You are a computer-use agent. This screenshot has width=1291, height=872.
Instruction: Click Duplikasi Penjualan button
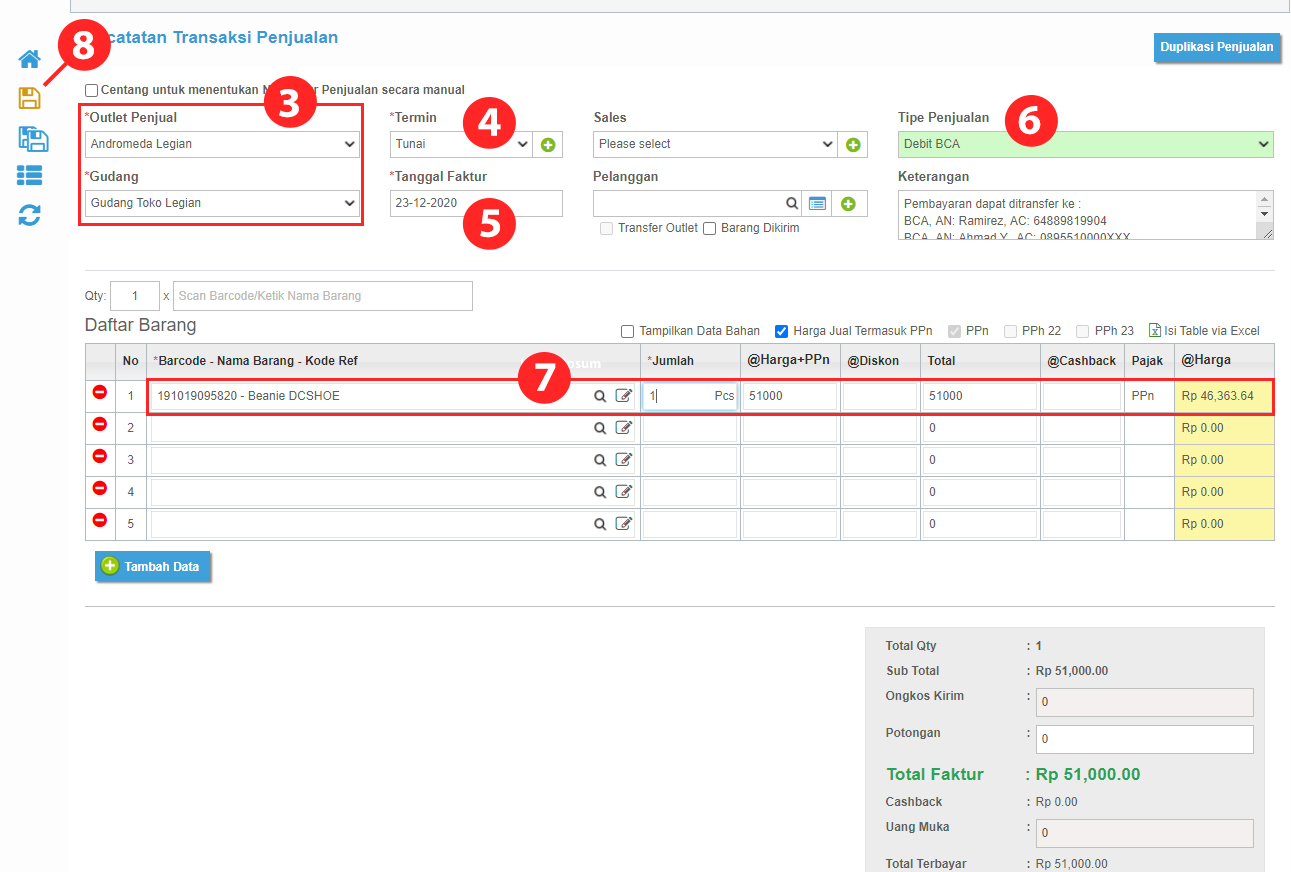point(1217,47)
